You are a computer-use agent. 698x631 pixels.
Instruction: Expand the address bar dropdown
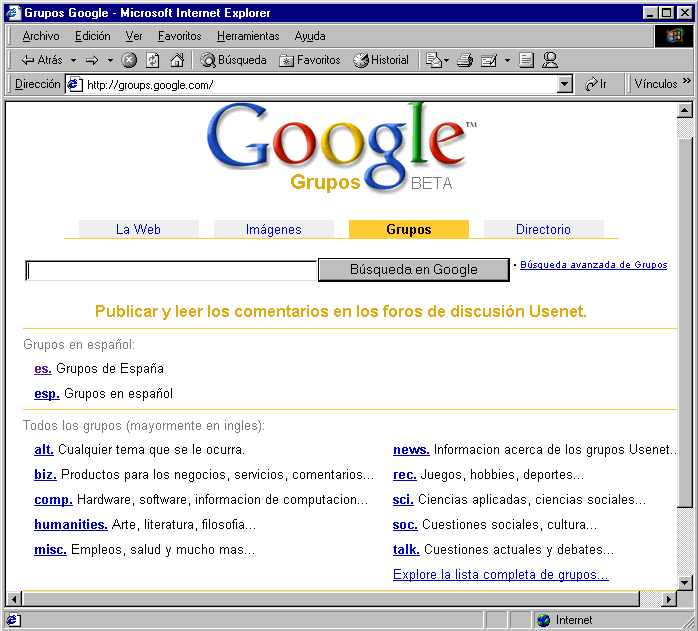[x=564, y=84]
